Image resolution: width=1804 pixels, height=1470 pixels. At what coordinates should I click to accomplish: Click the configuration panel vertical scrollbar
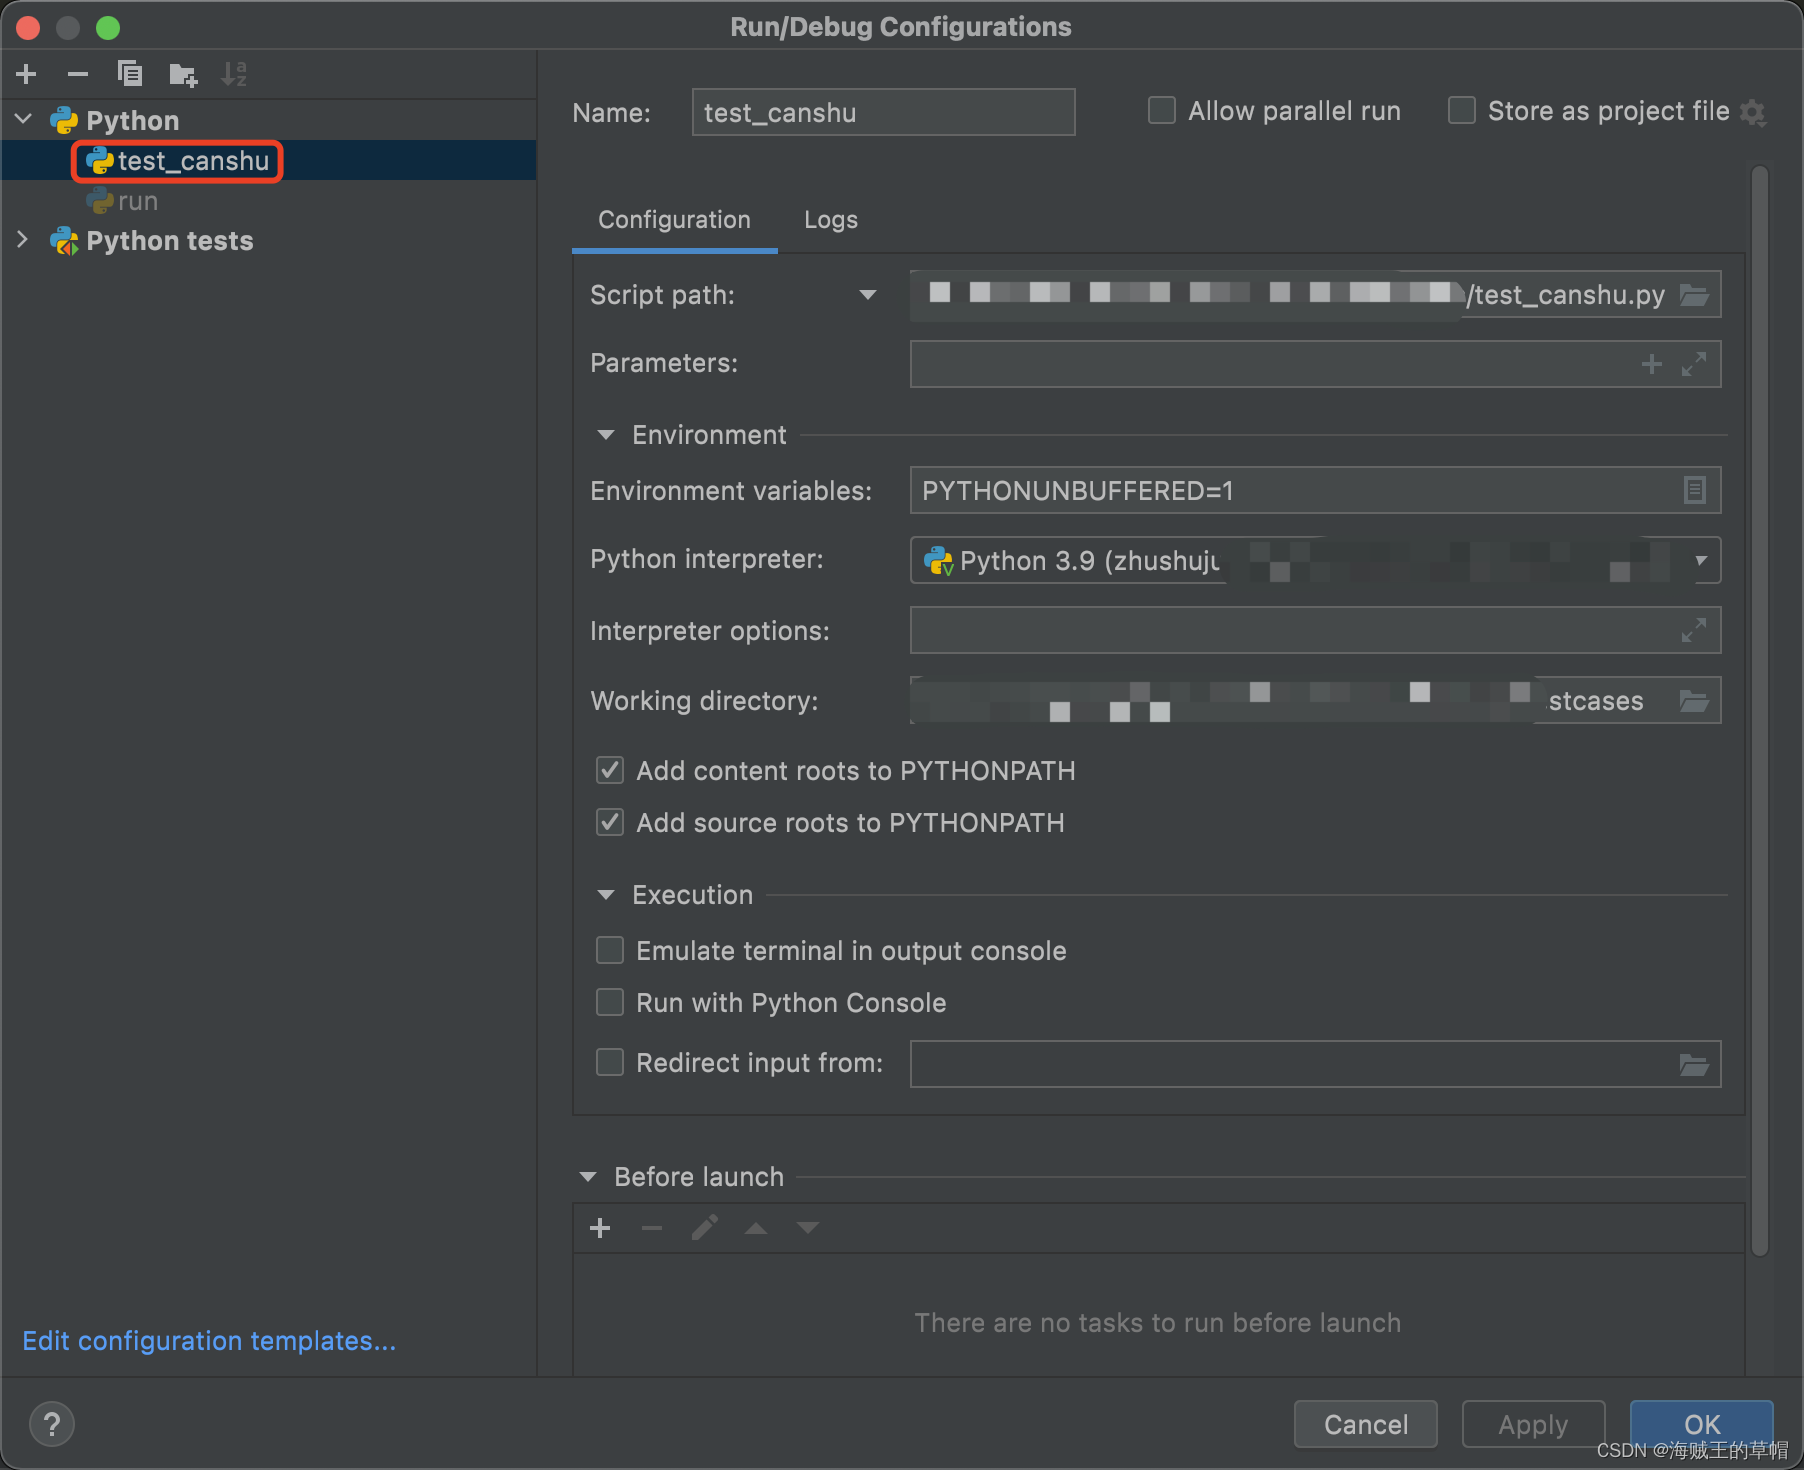1760,710
